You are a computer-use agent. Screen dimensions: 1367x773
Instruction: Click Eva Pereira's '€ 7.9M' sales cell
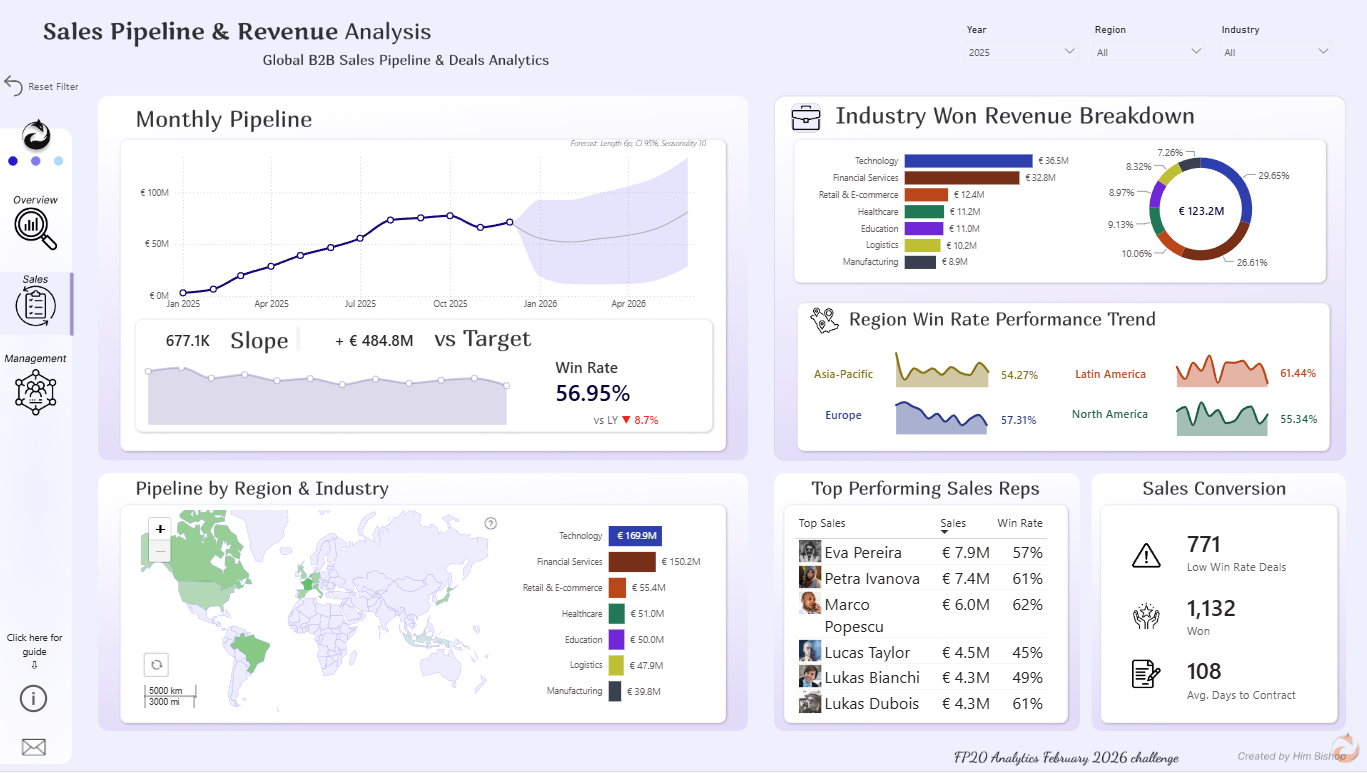tap(966, 552)
